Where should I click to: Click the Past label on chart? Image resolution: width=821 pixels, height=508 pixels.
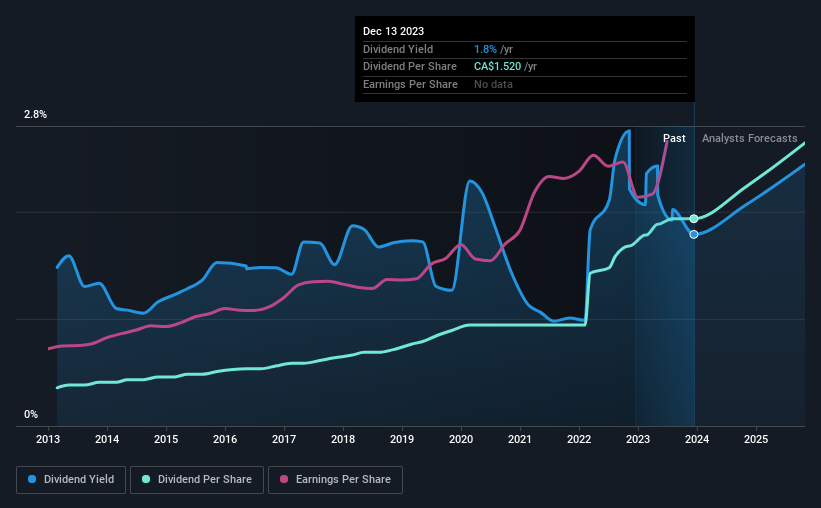[674, 138]
